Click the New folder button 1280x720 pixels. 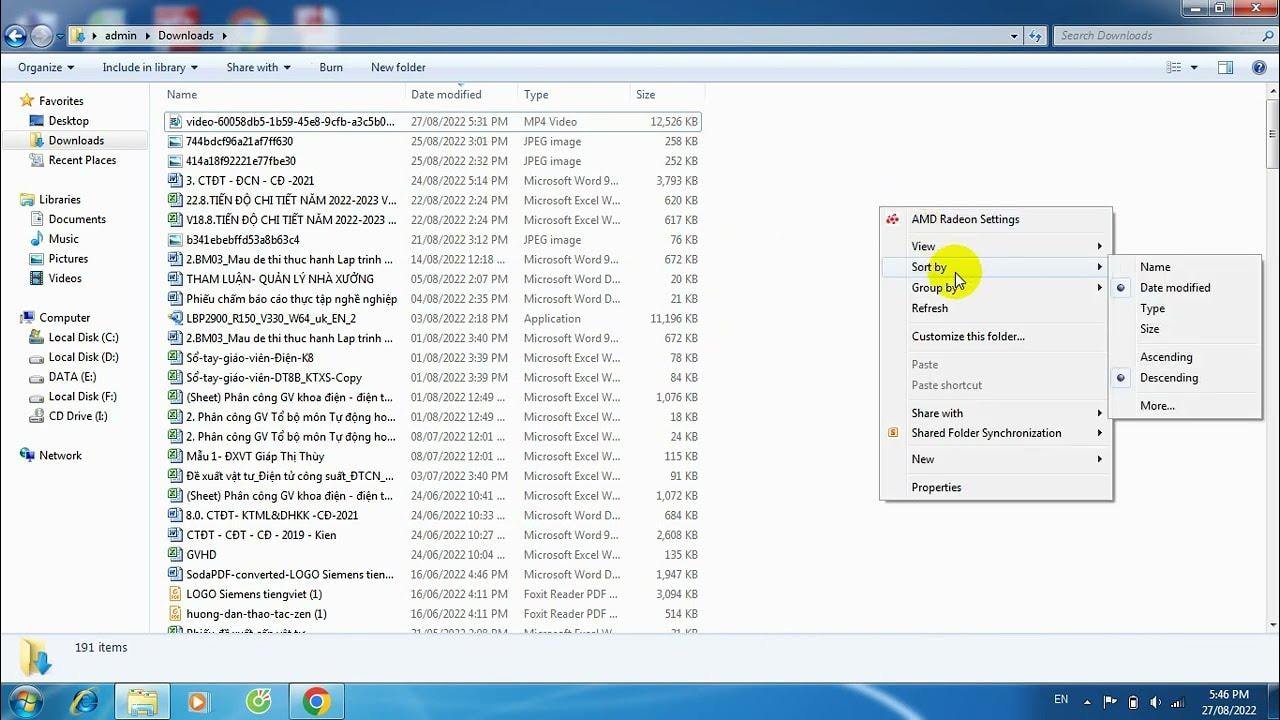pyautogui.click(x=398, y=67)
